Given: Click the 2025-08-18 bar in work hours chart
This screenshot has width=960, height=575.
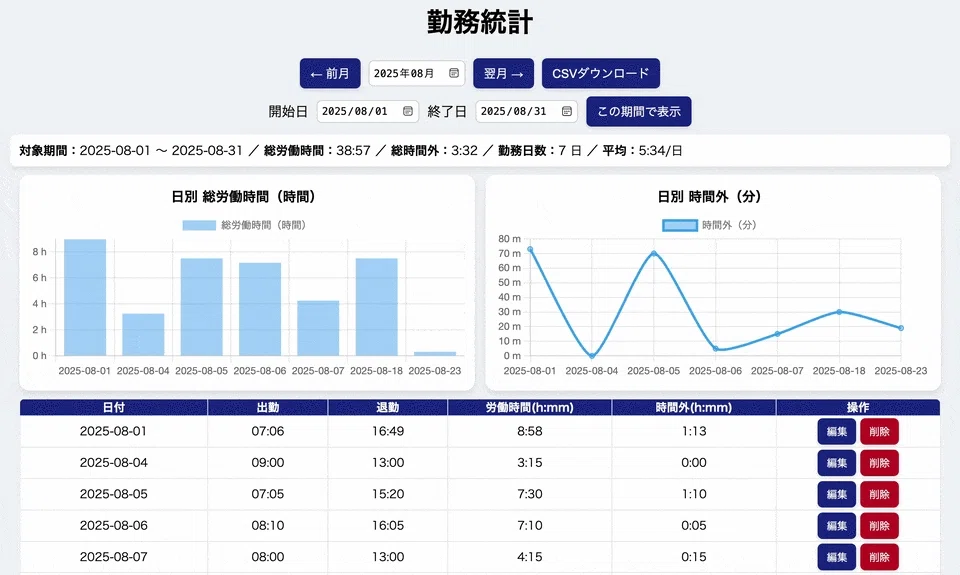Looking at the screenshot, I should [377, 307].
